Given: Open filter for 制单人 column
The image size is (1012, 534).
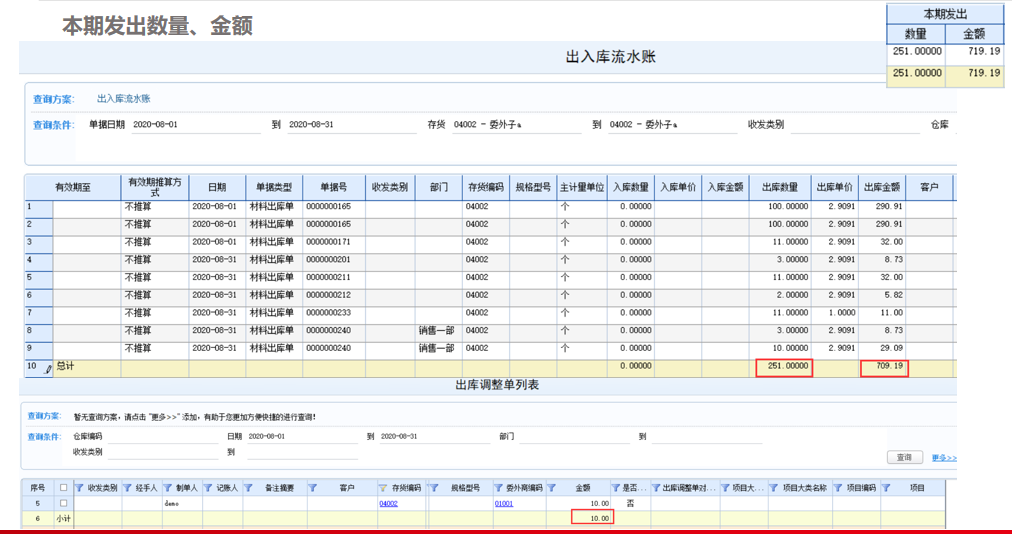Looking at the screenshot, I should click(x=167, y=488).
